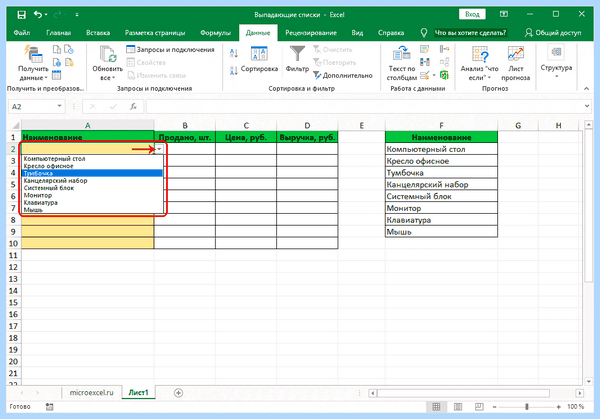This screenshot has height=419, width=600.
Task: Choose Монитор from the dropdown list
Action: point(93,195)
